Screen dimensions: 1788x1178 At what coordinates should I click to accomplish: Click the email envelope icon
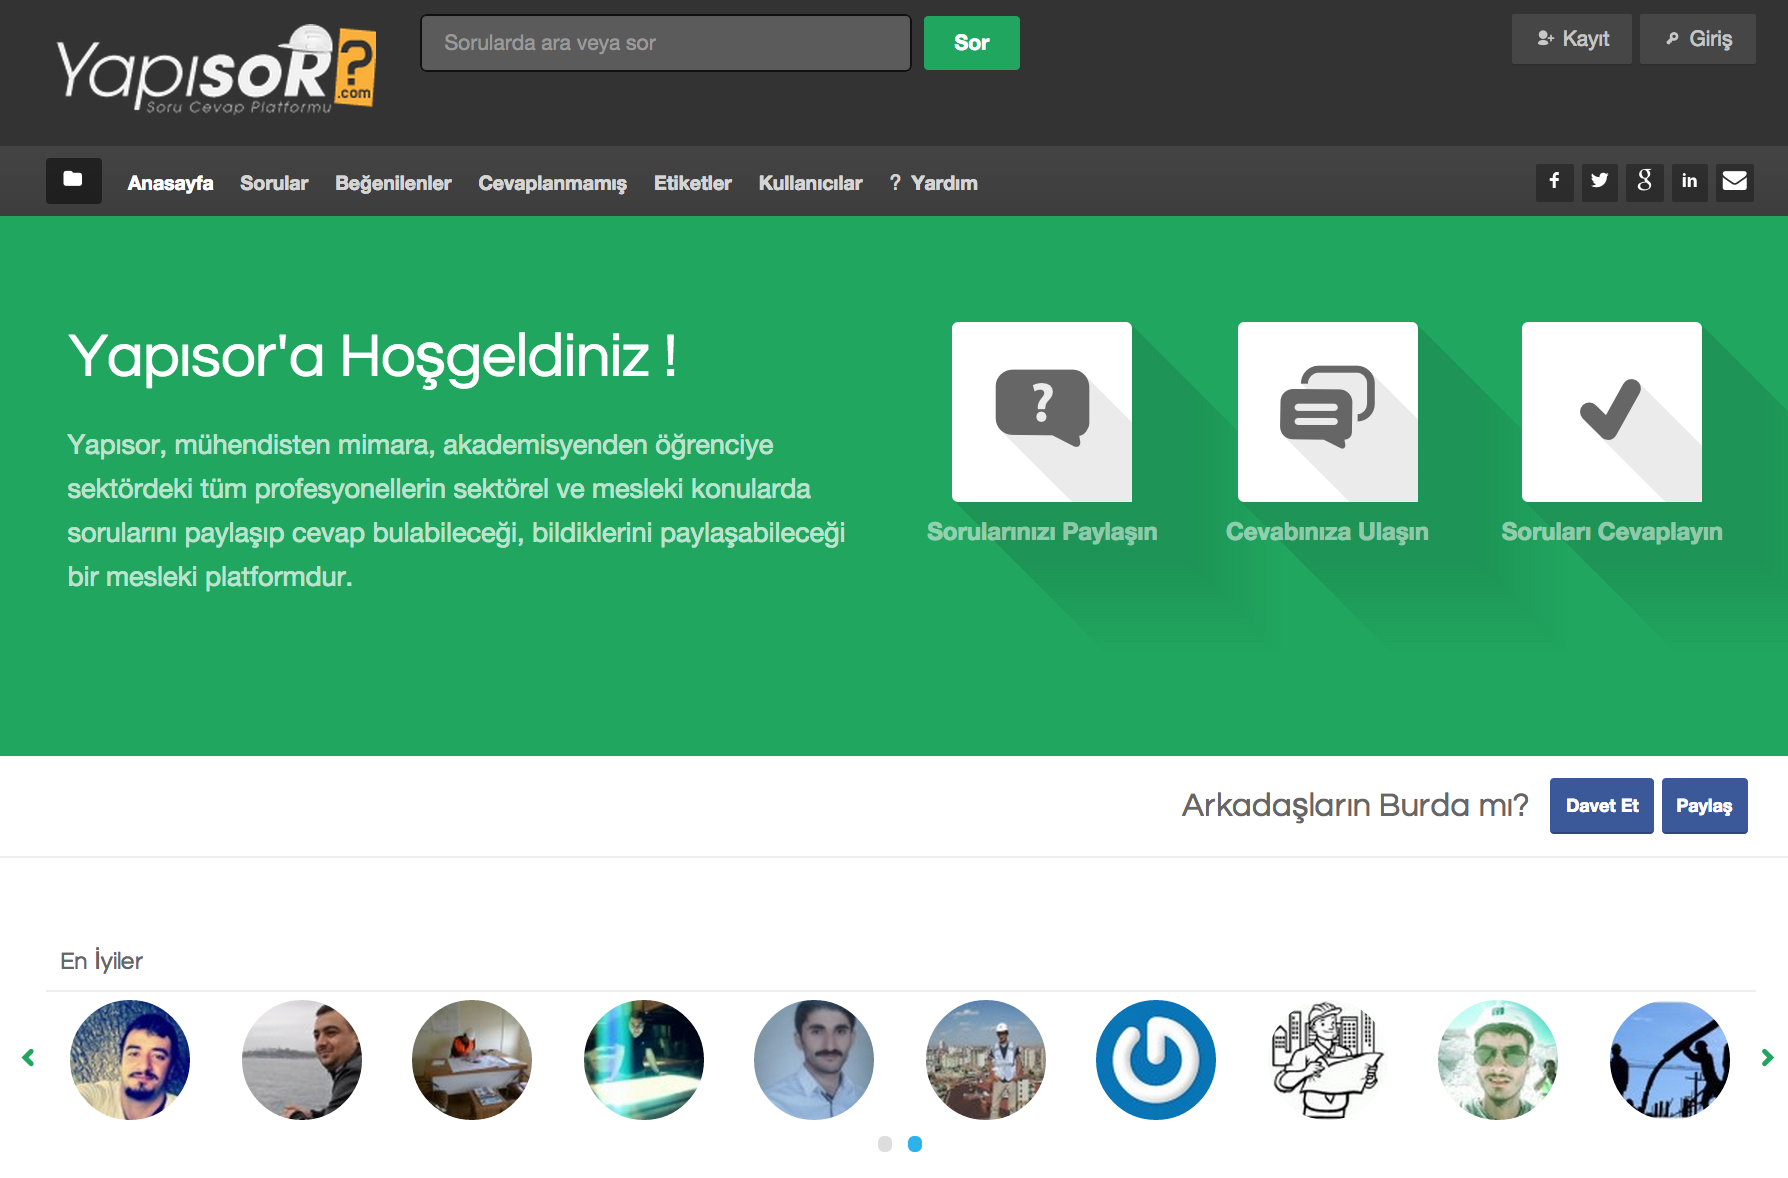tap(1734, 182)
